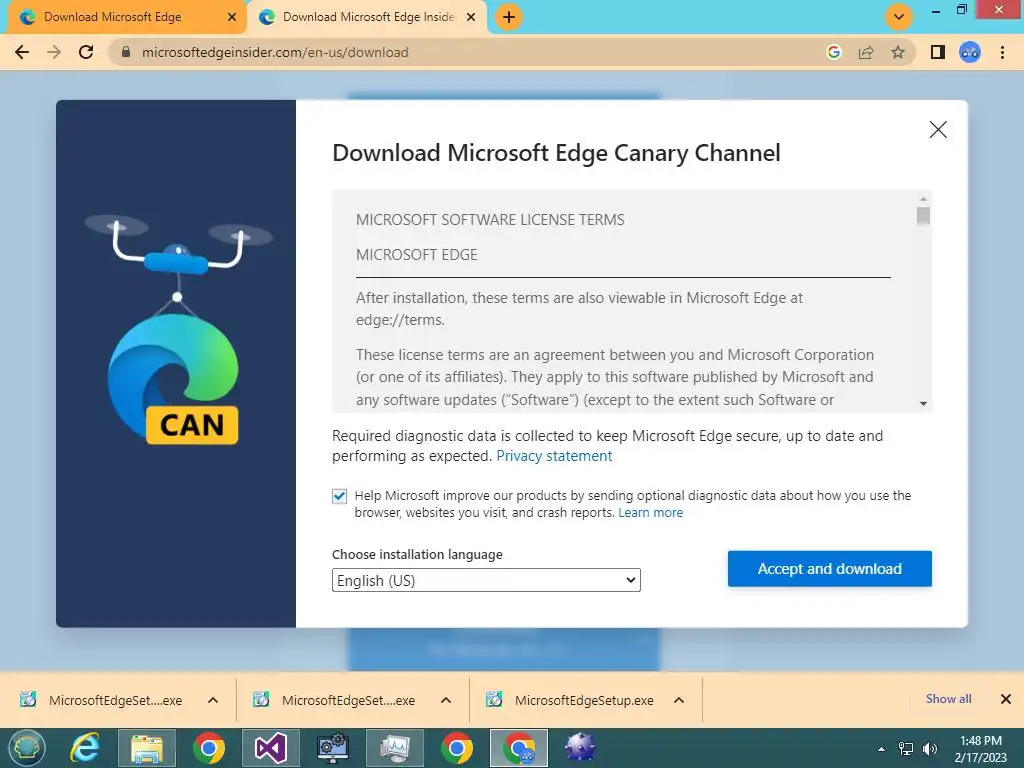Open the second Chrome taskbar icon
The image size is (1024, 768).
[x=457, y=748]
